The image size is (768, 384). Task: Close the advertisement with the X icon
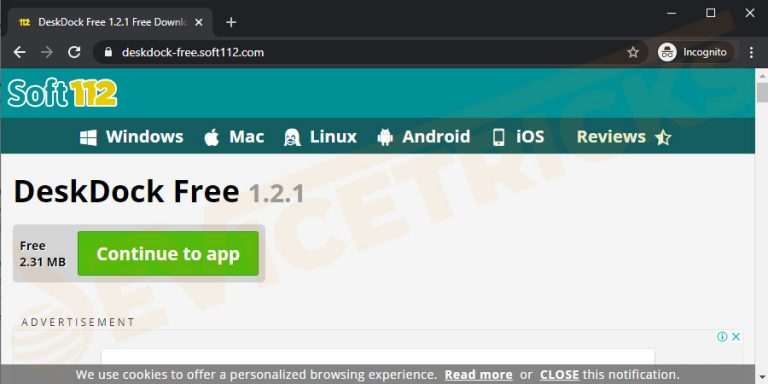(x=736, y=336)
